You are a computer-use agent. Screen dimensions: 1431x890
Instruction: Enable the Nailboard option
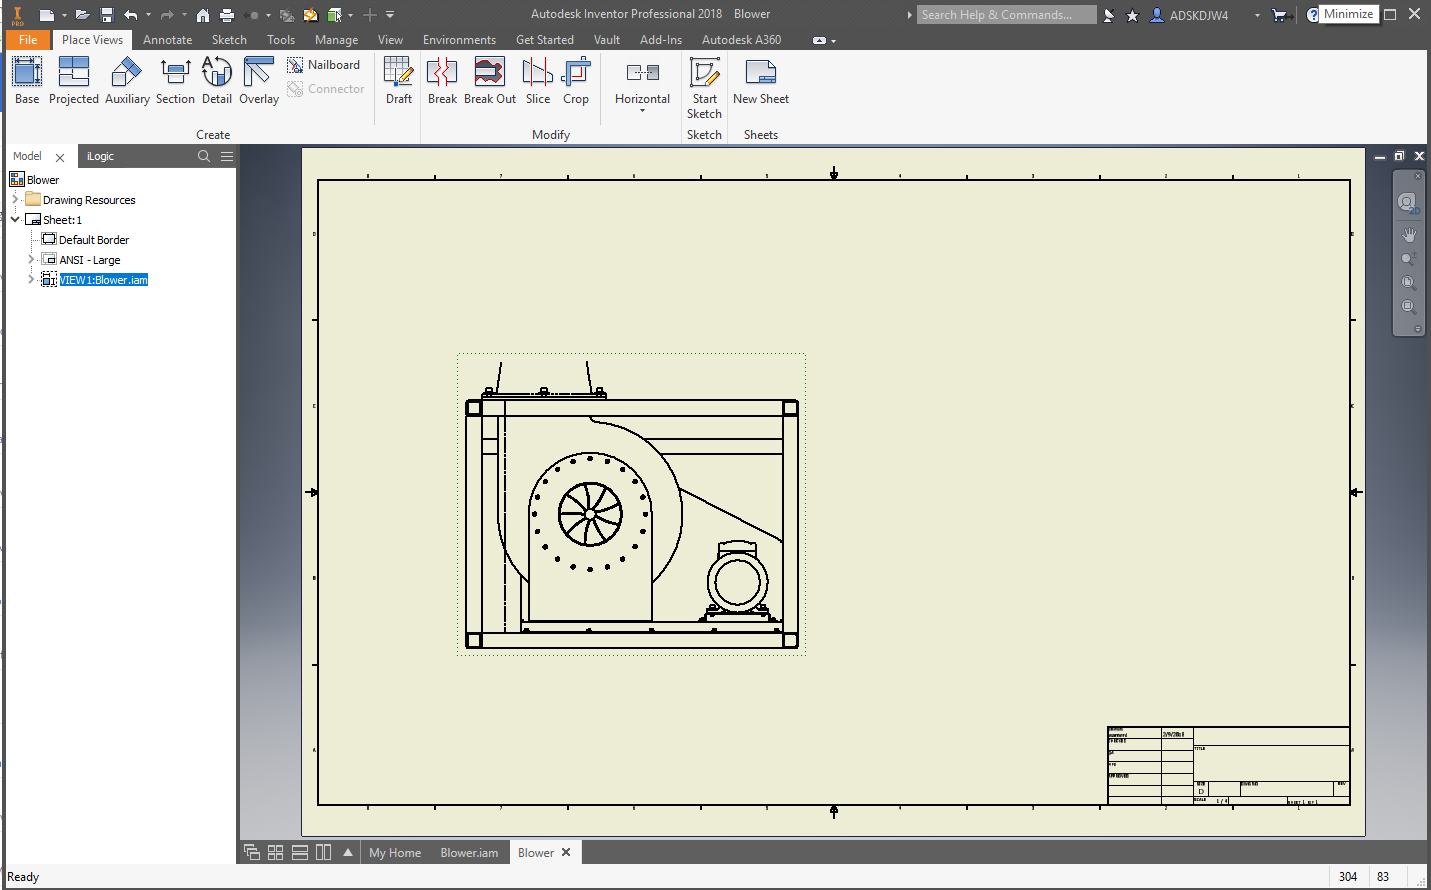click(325, 64)
